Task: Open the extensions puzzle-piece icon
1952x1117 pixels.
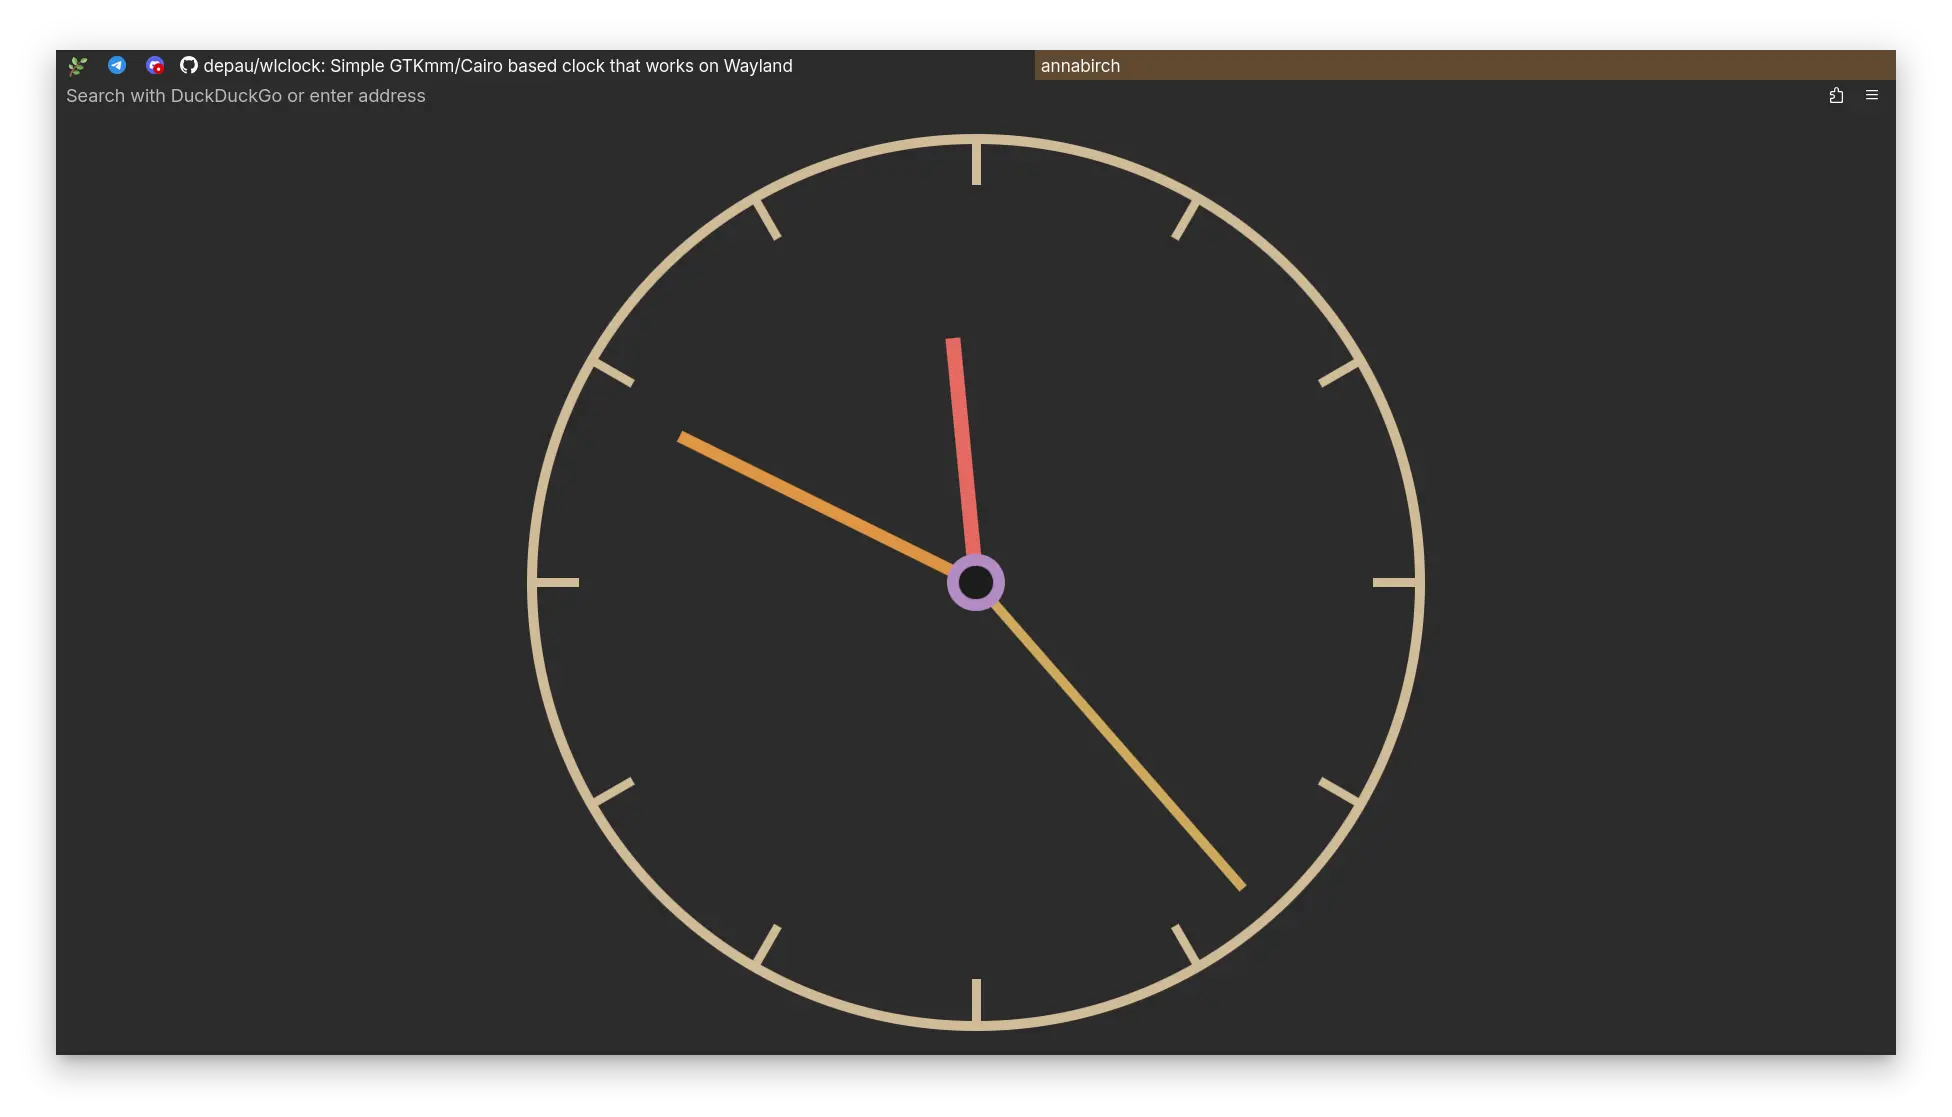Action: pyautogui.click(x=1836, y=96)
